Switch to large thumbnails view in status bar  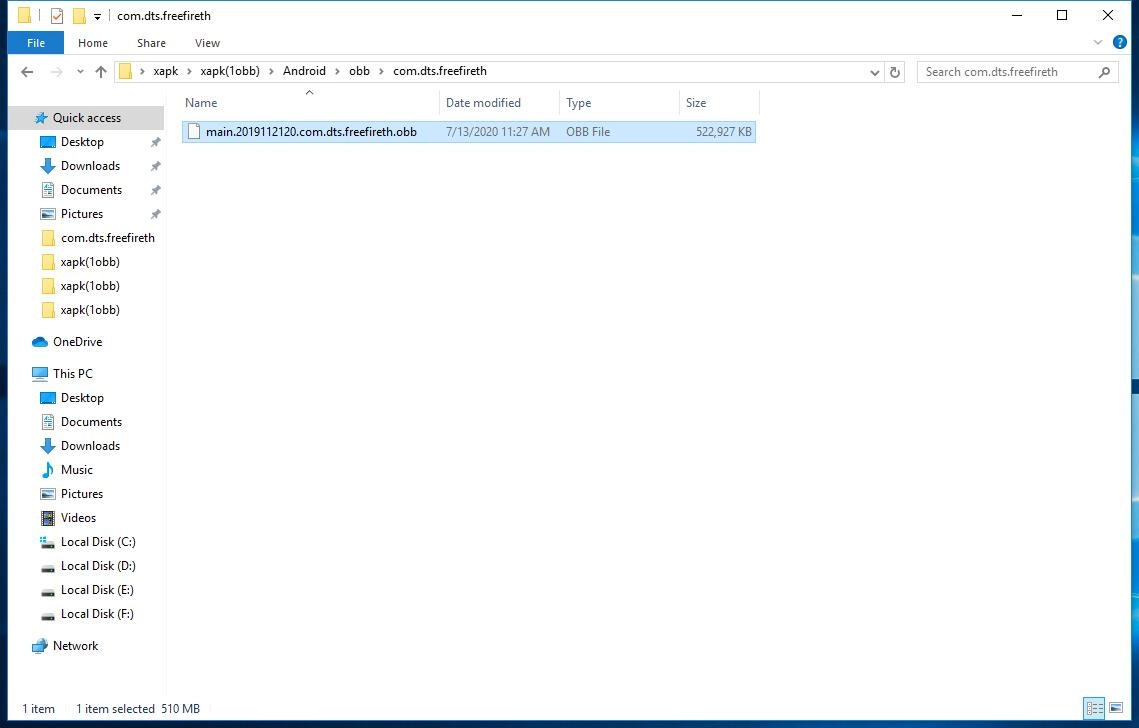point(1116,709)
